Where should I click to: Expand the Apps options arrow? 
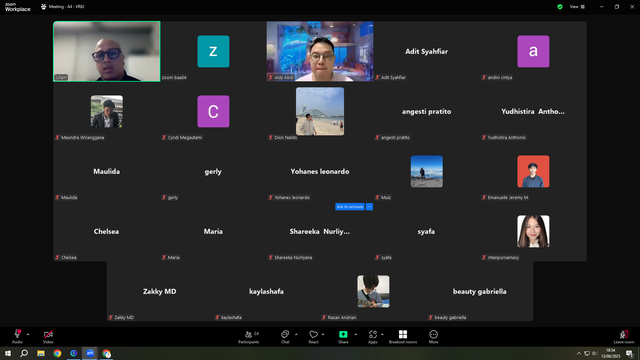382,334
